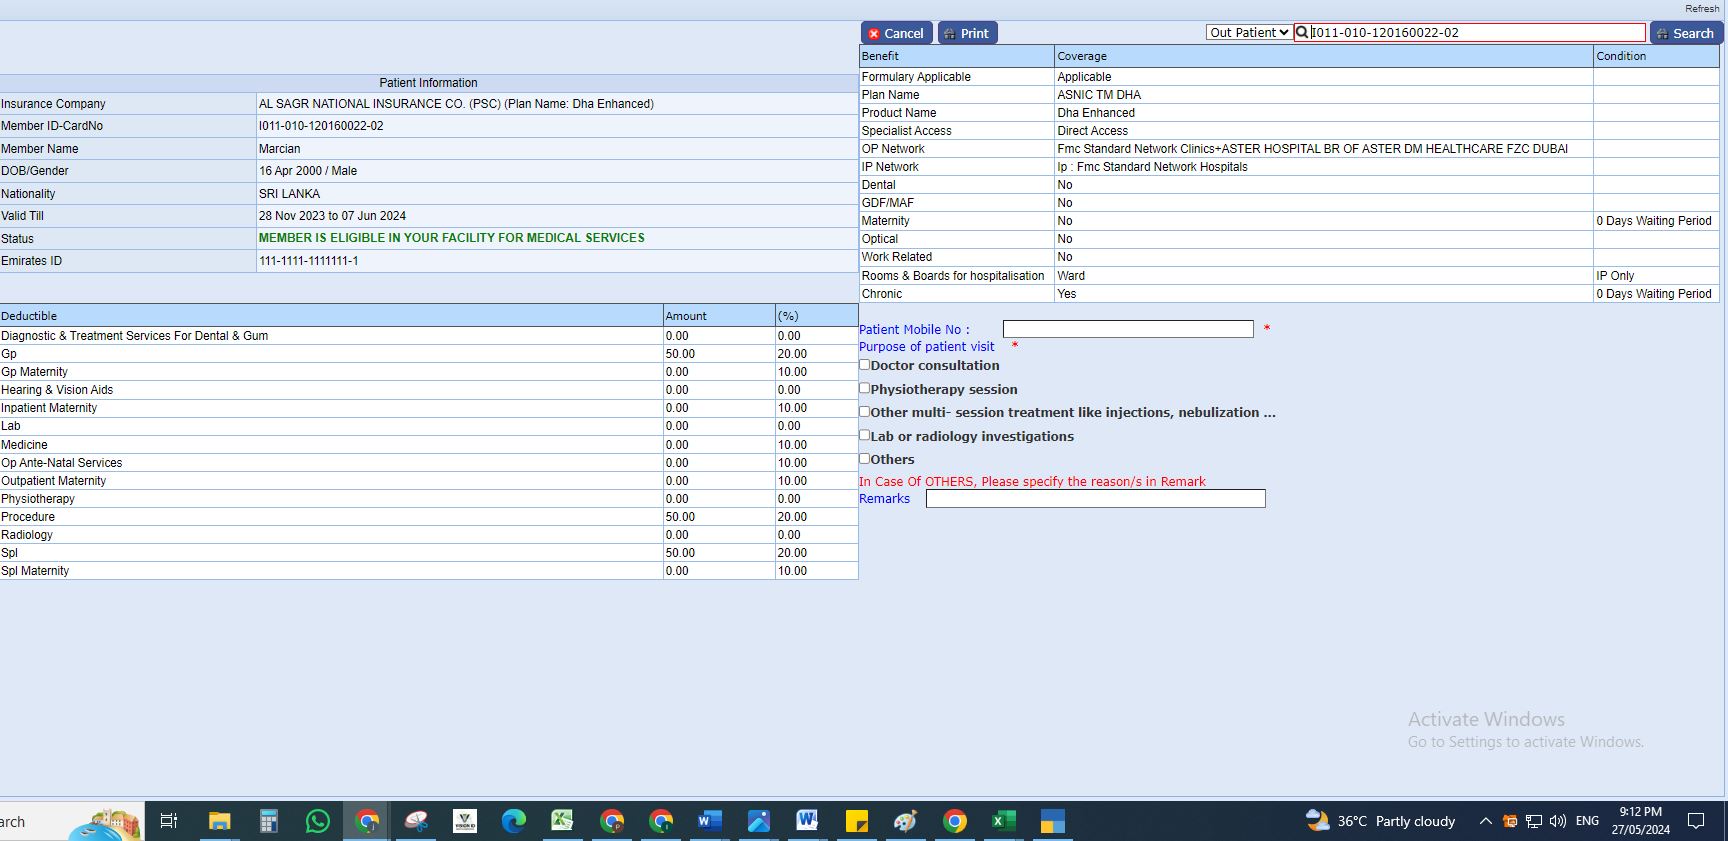The height and width of the screenshot is (841, 1728).
Task: Open the Task View taskbar icon
Action: 169,821
